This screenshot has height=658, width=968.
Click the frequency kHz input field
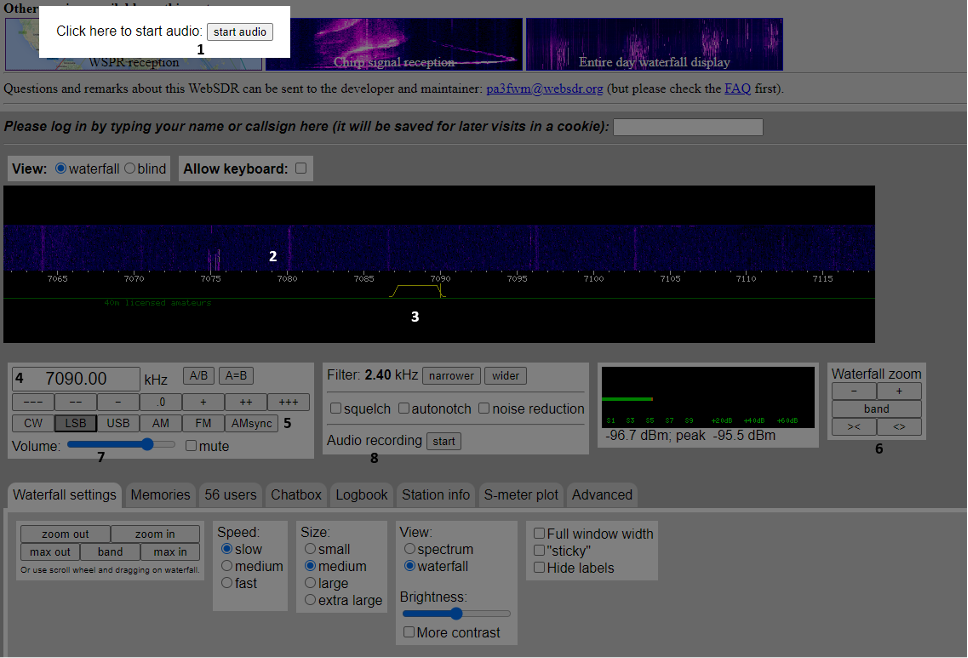click(76, 379)
